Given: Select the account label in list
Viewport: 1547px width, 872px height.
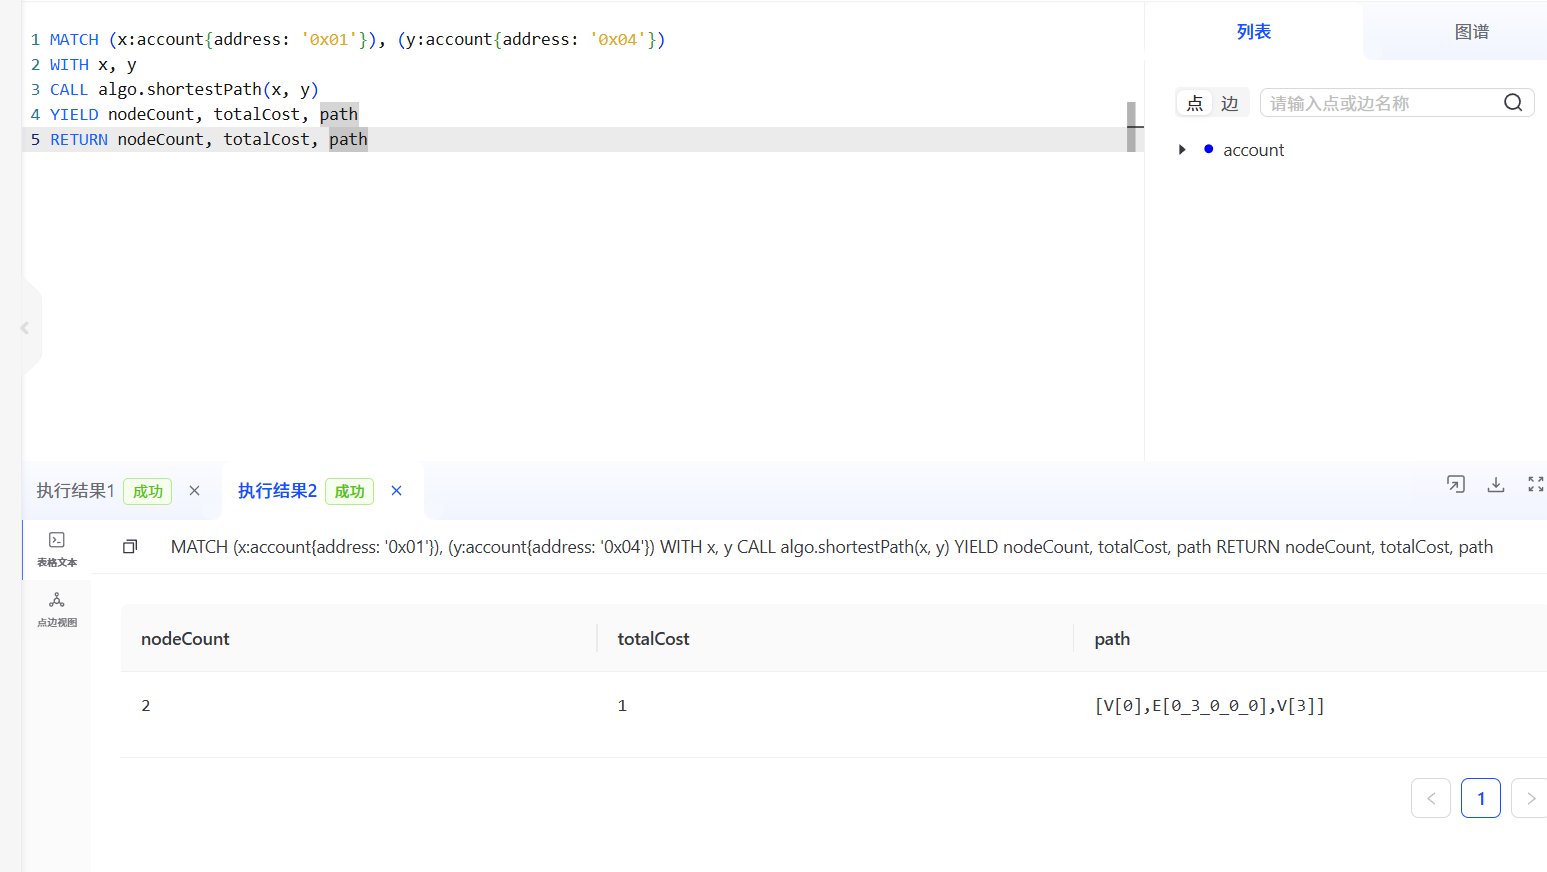Looking at the screenshot, I should (x=1253, y=150).
